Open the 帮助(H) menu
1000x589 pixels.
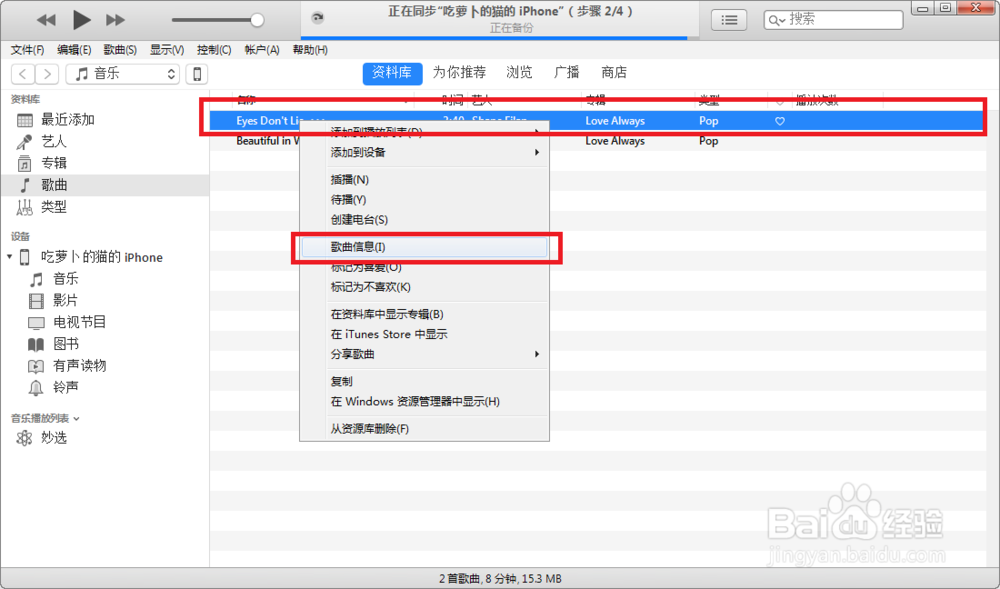pos(310,50)
